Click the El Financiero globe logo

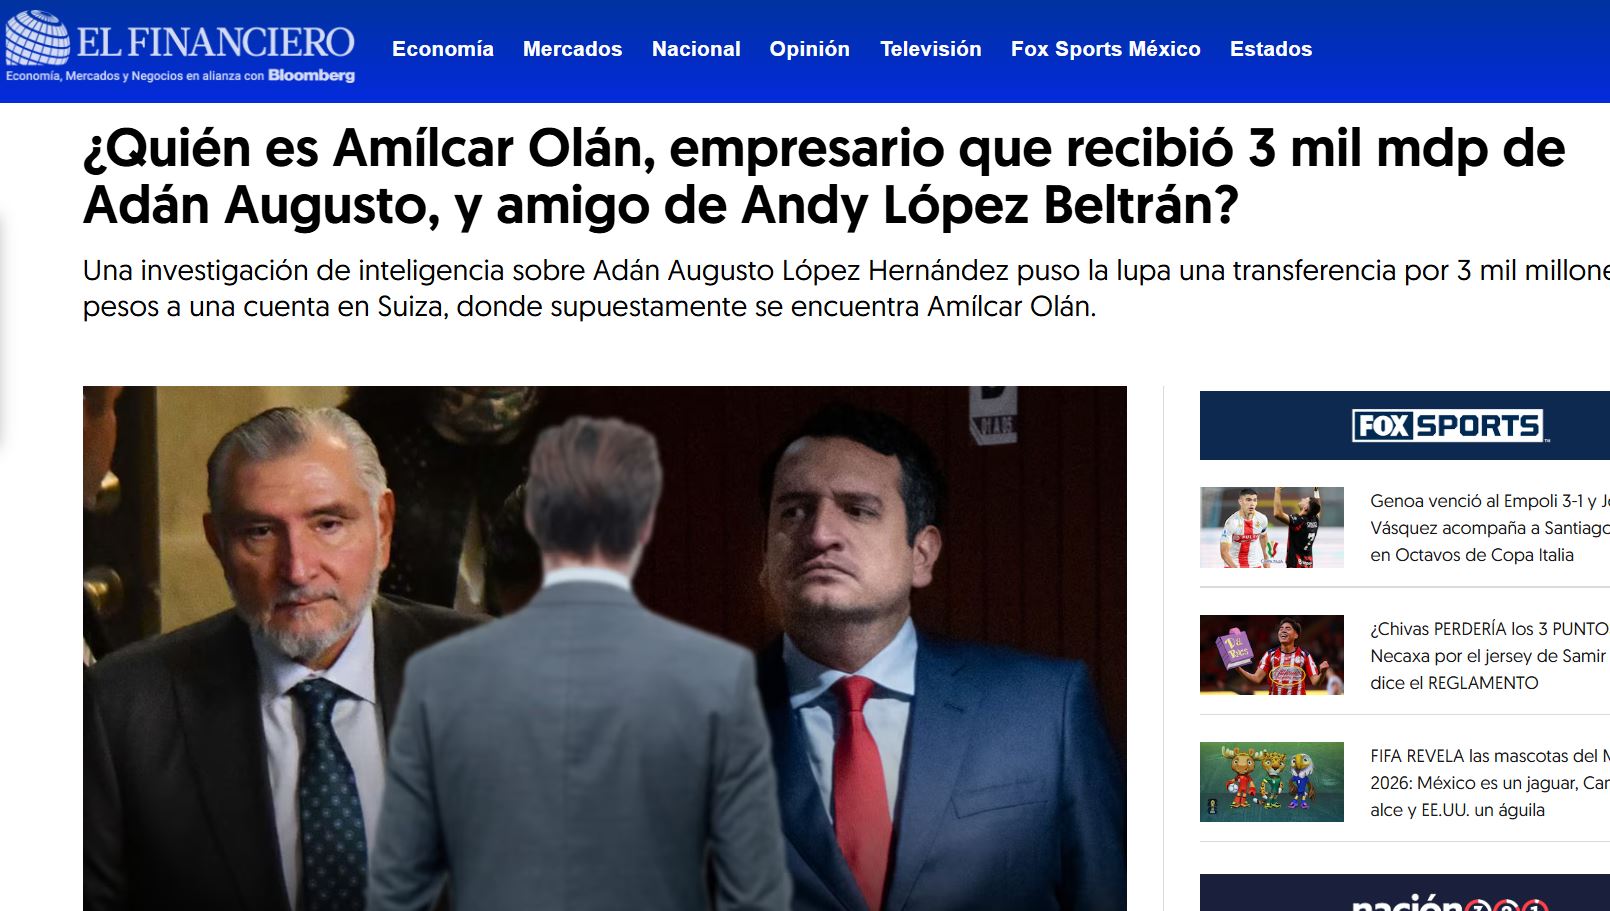(37, 38)
